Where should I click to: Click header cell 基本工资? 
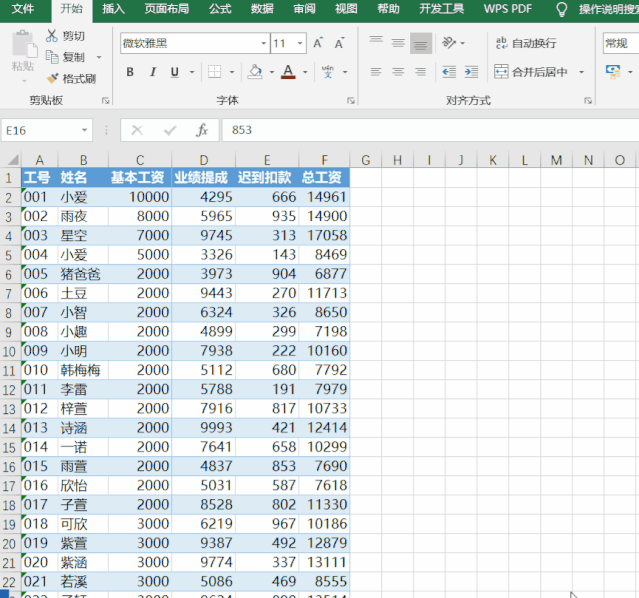point(140,178)
